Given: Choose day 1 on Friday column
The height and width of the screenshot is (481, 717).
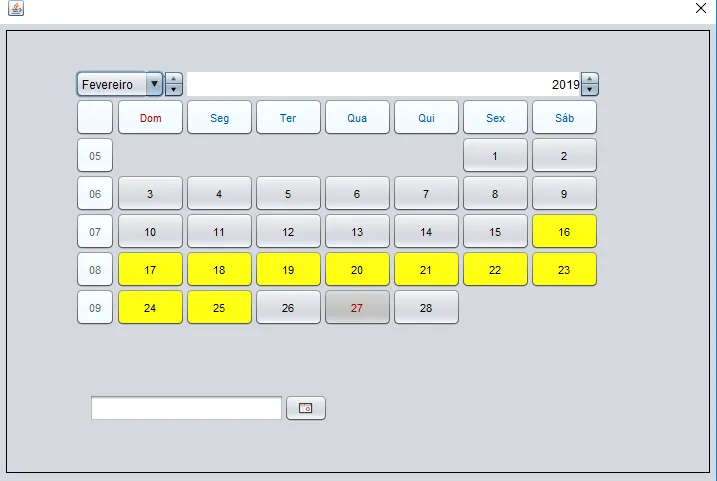Looking at the screenshot, I should coord(495,155).
